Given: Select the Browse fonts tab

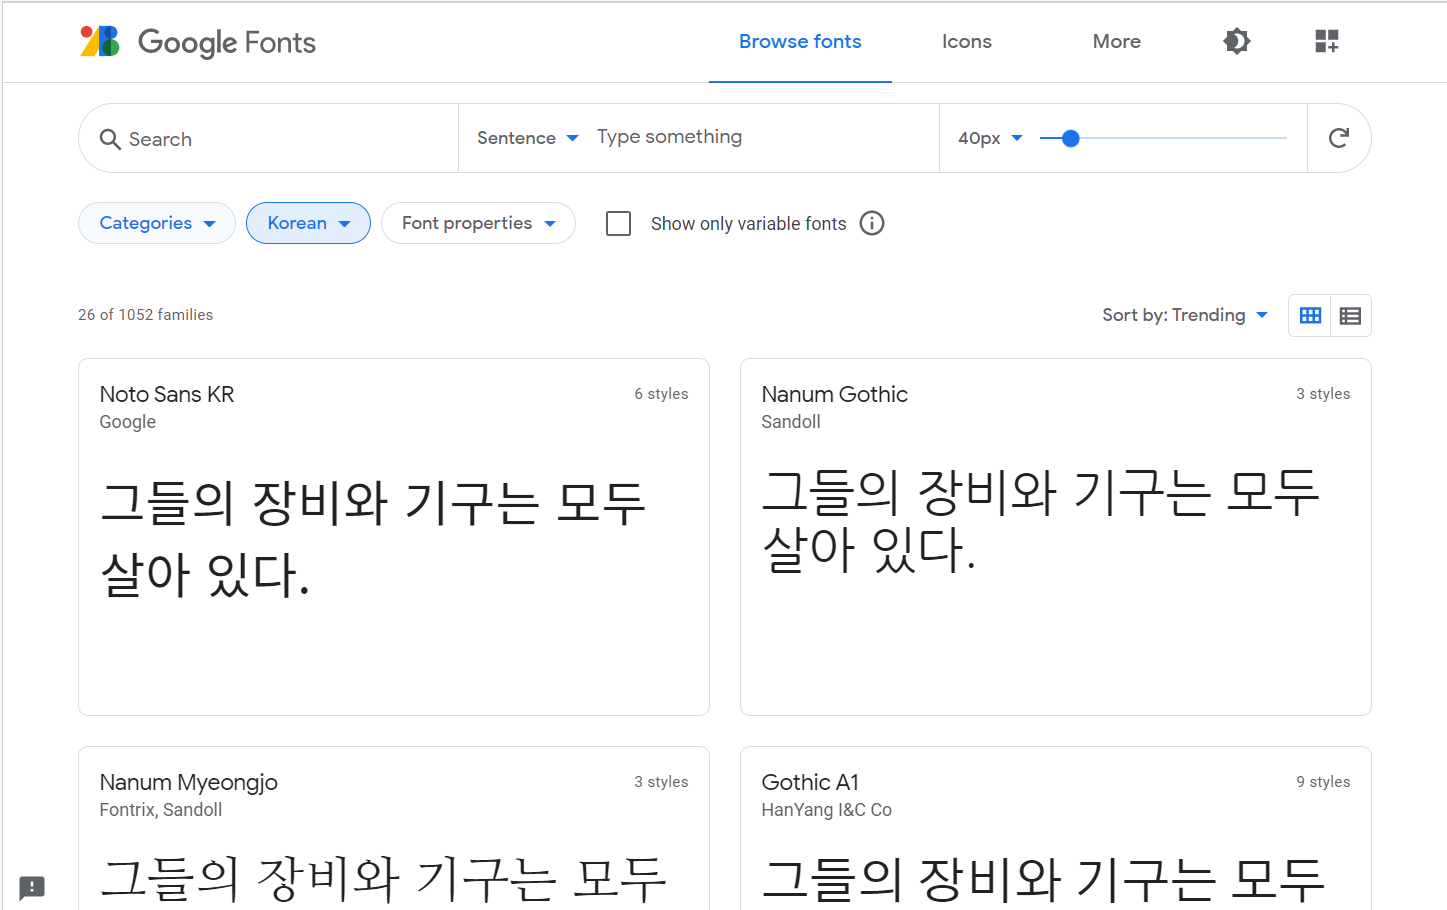Looking at the screenshot, I should [x=800, y=42].
